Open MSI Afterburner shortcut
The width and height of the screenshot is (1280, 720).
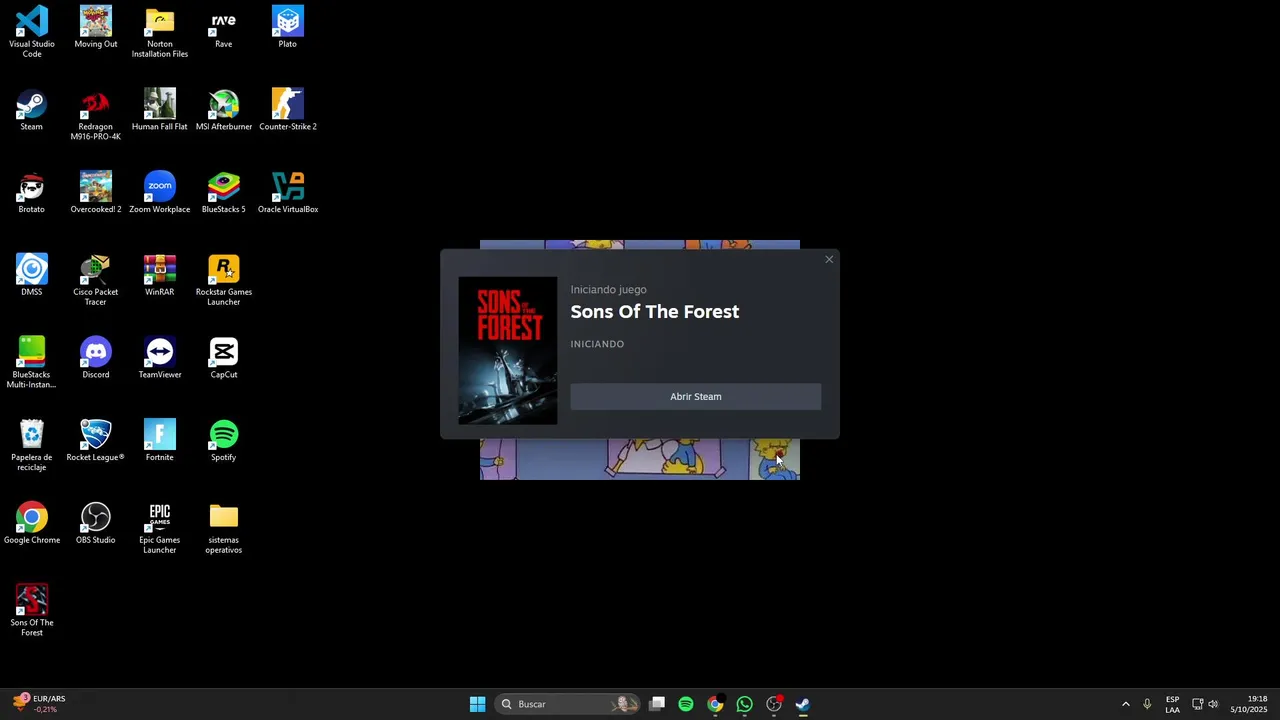(224, 110)
